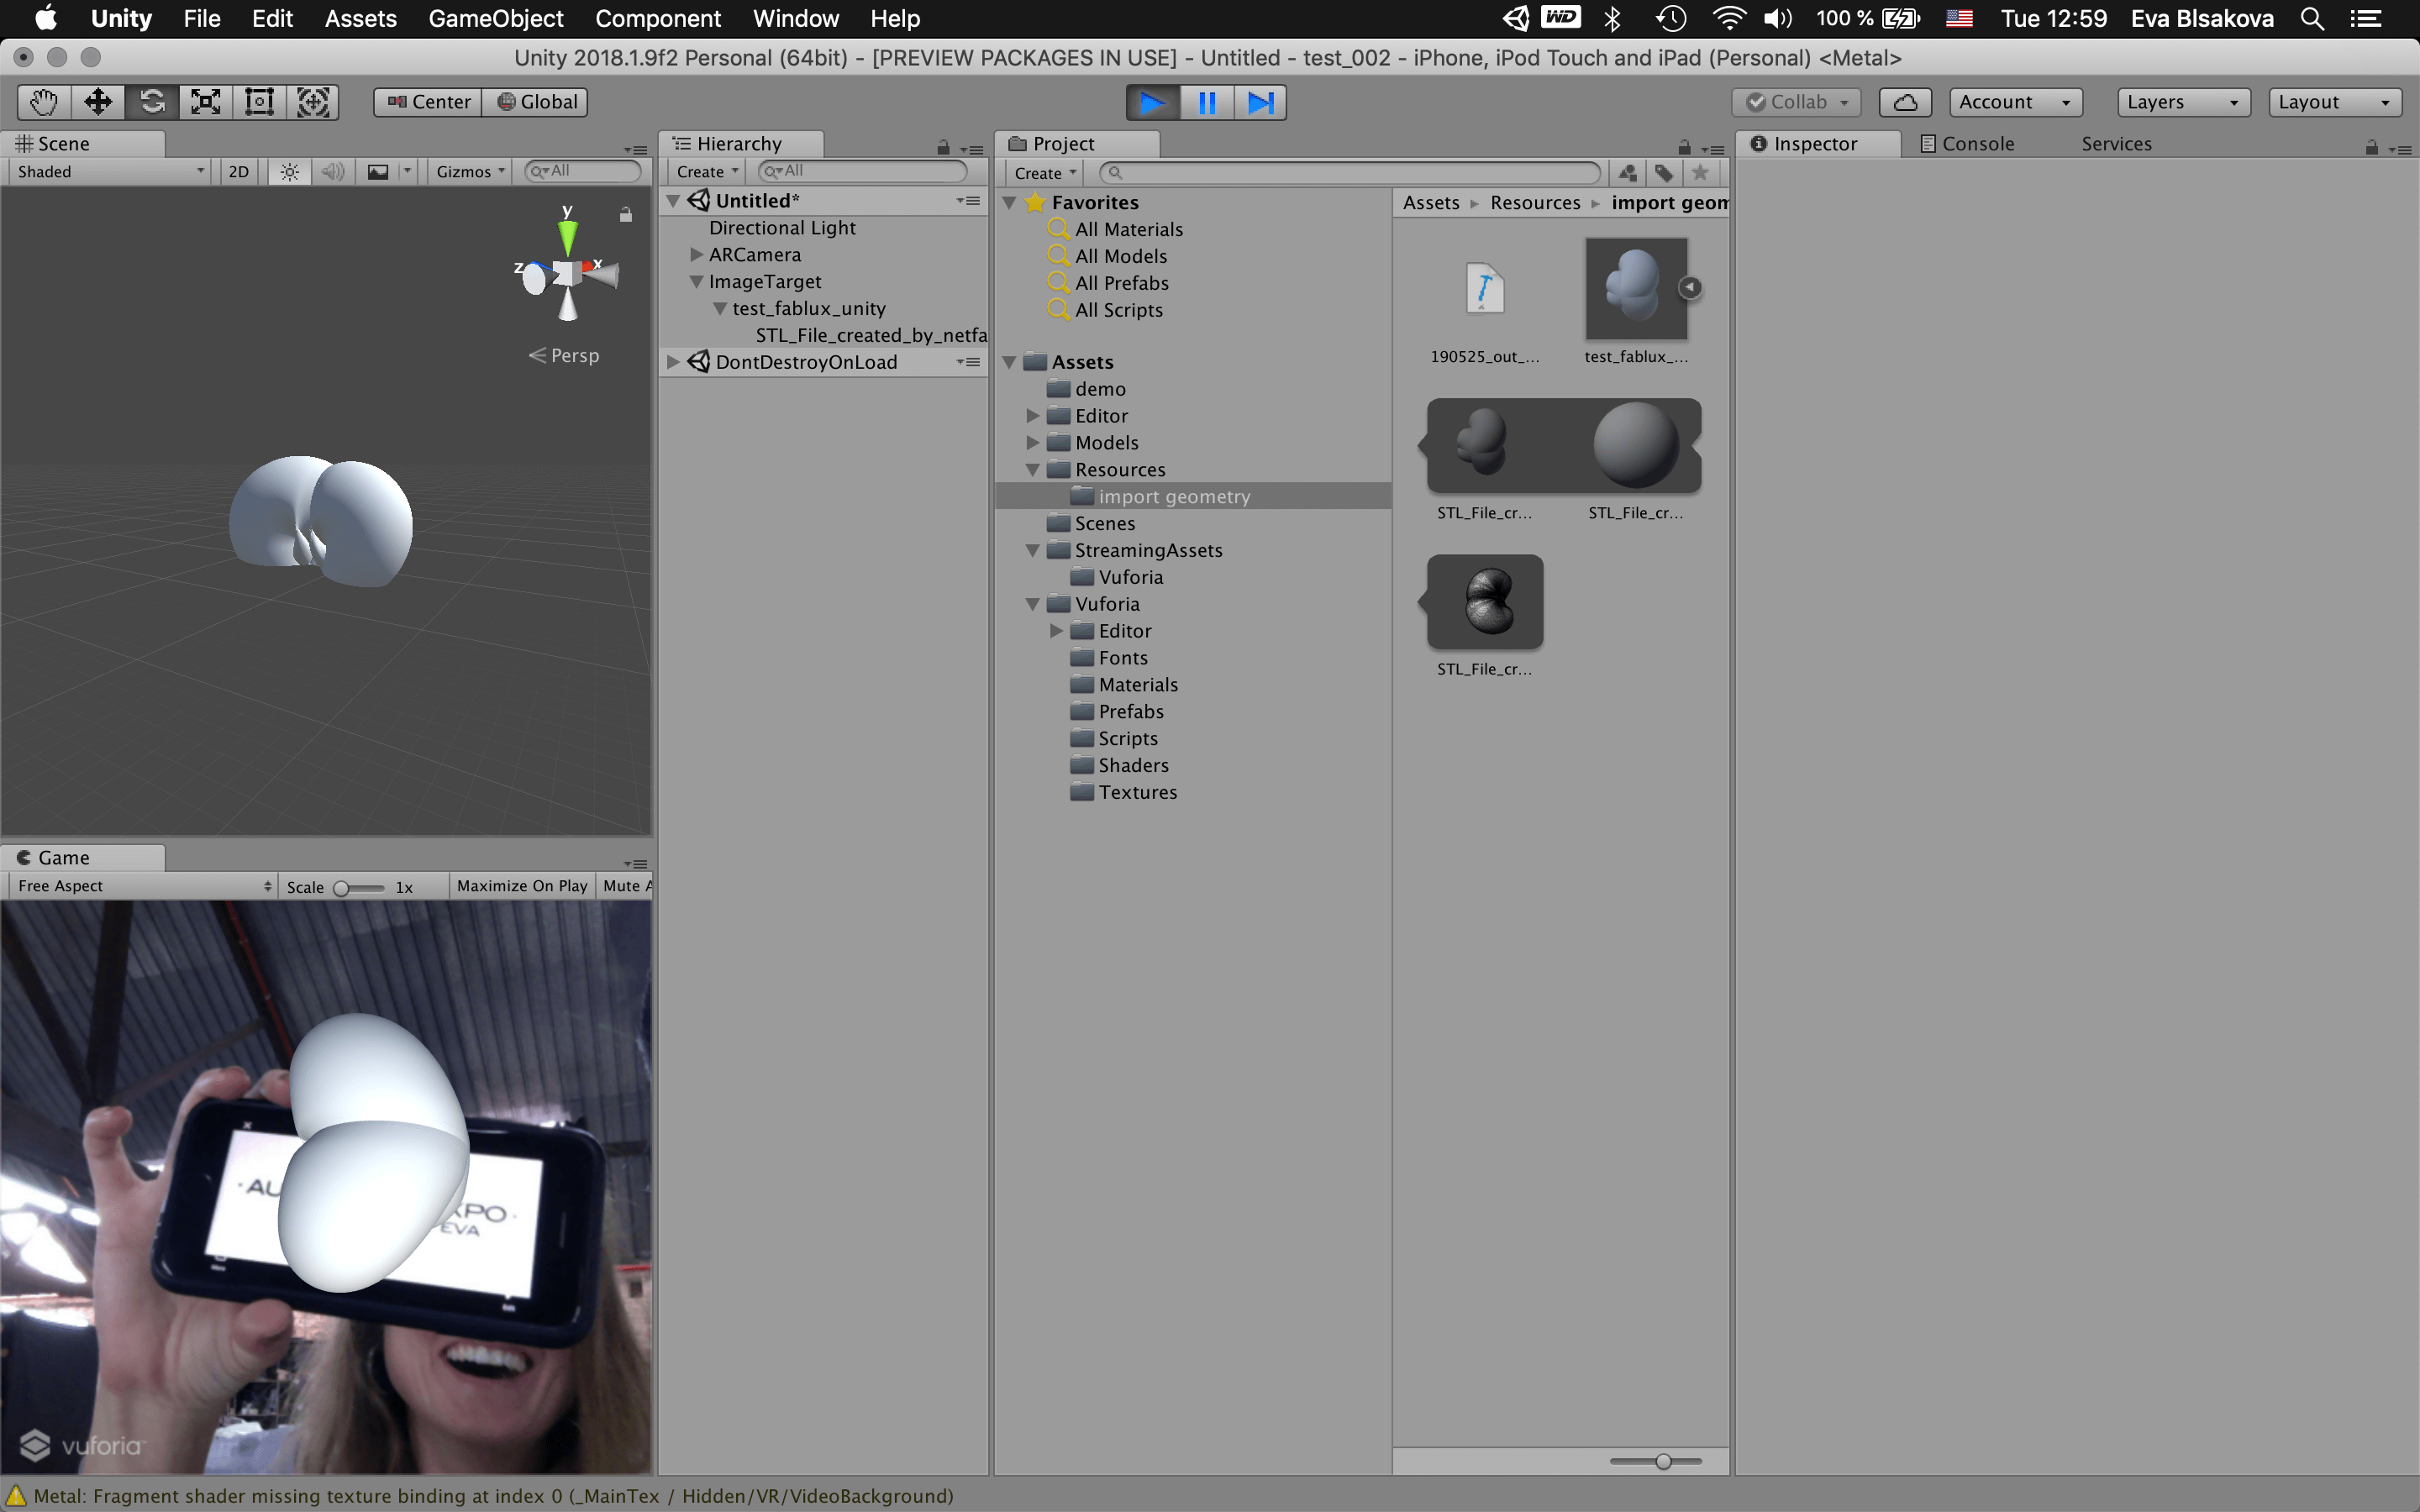The image size is (2420, 1512).
Task: Toggle scene audio speaker icon
Action: point(333,172)
